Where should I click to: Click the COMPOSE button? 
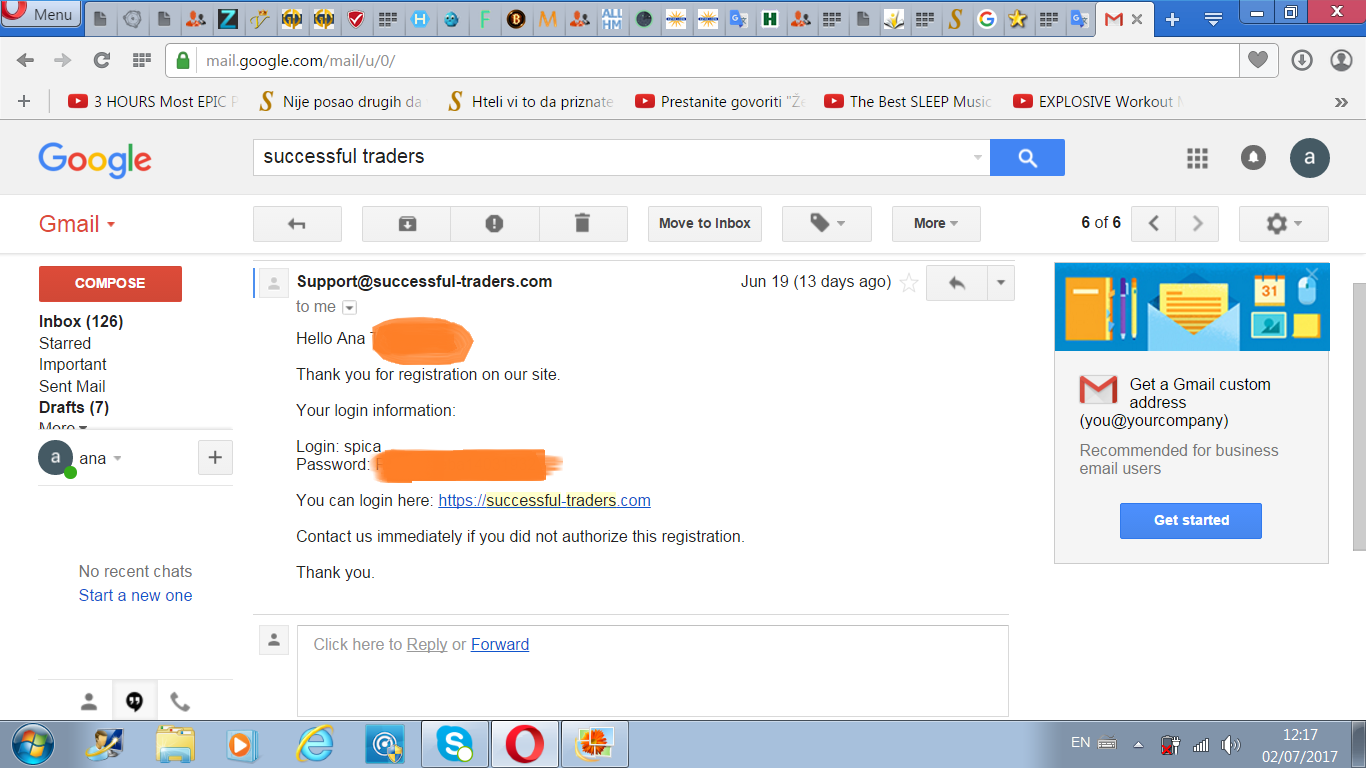[x=110, y=284]
